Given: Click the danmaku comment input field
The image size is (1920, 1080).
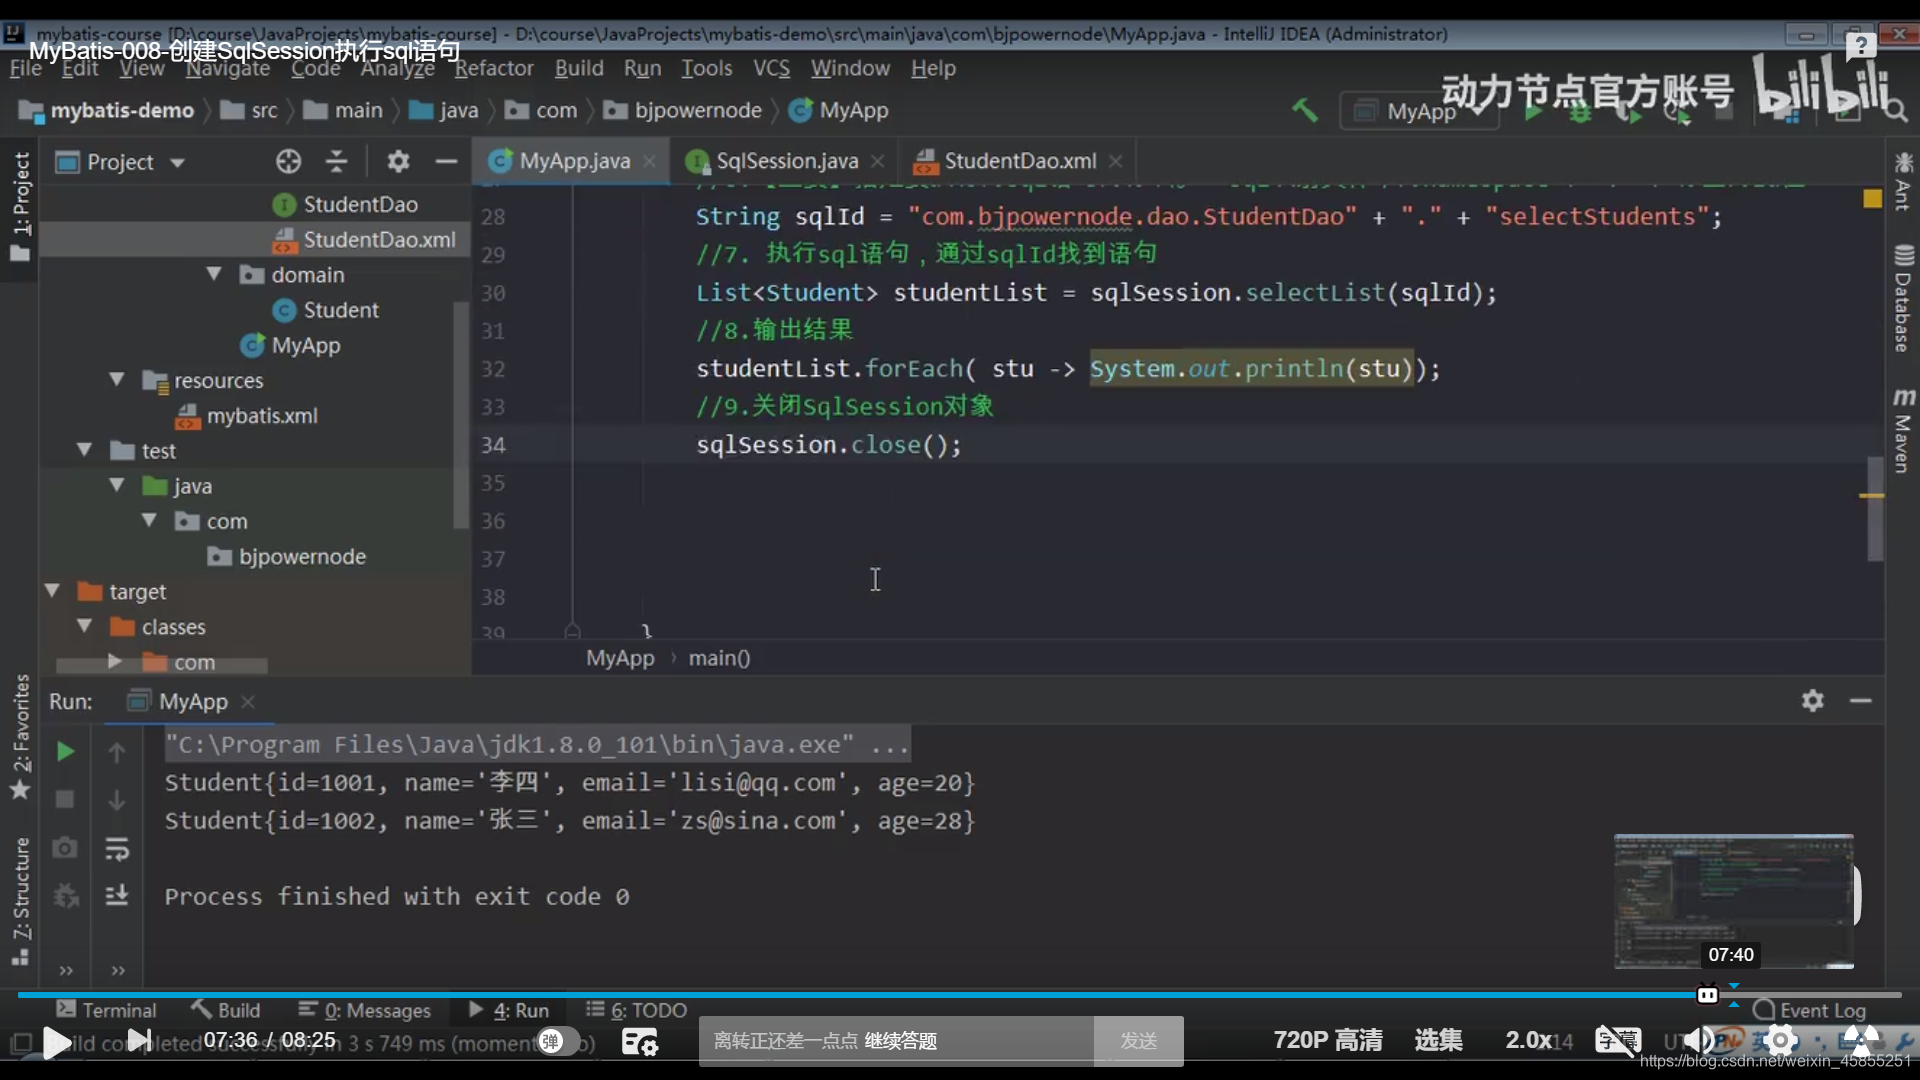Looking at the screenshot, I should 896,1041.
